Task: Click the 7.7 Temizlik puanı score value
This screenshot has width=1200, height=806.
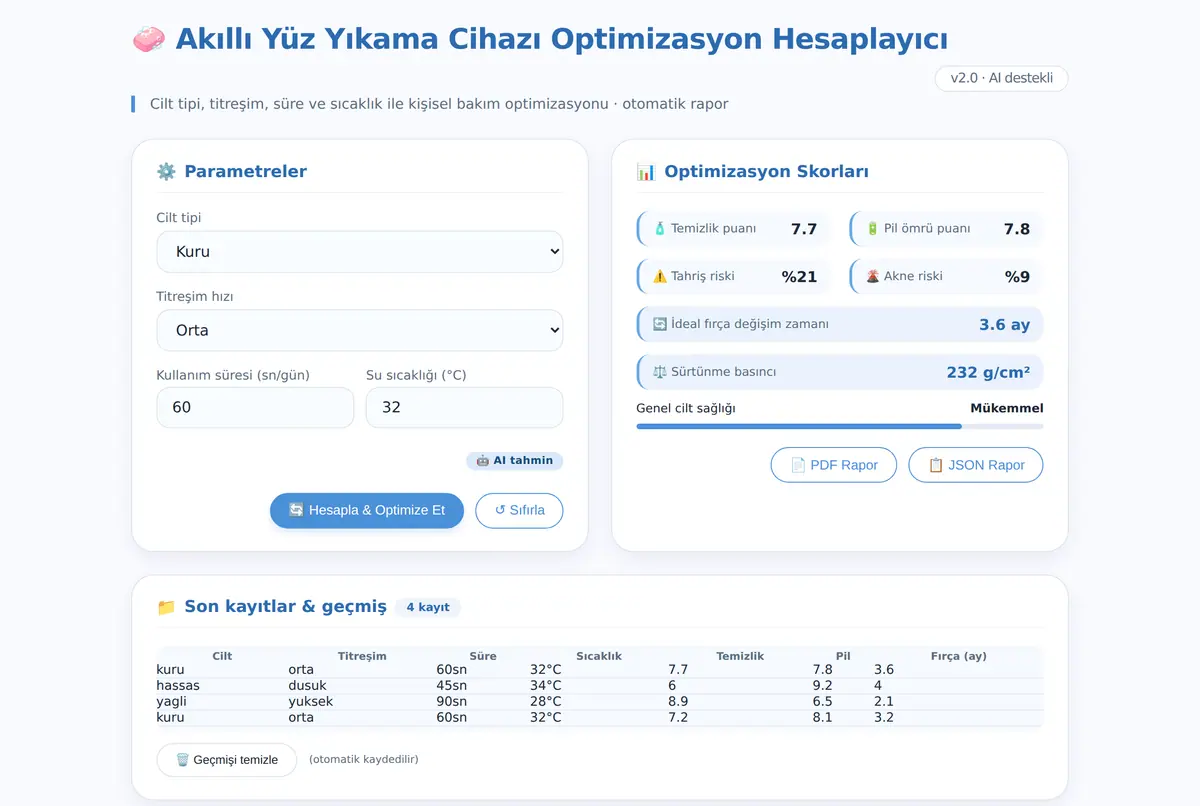Action: 804,229
